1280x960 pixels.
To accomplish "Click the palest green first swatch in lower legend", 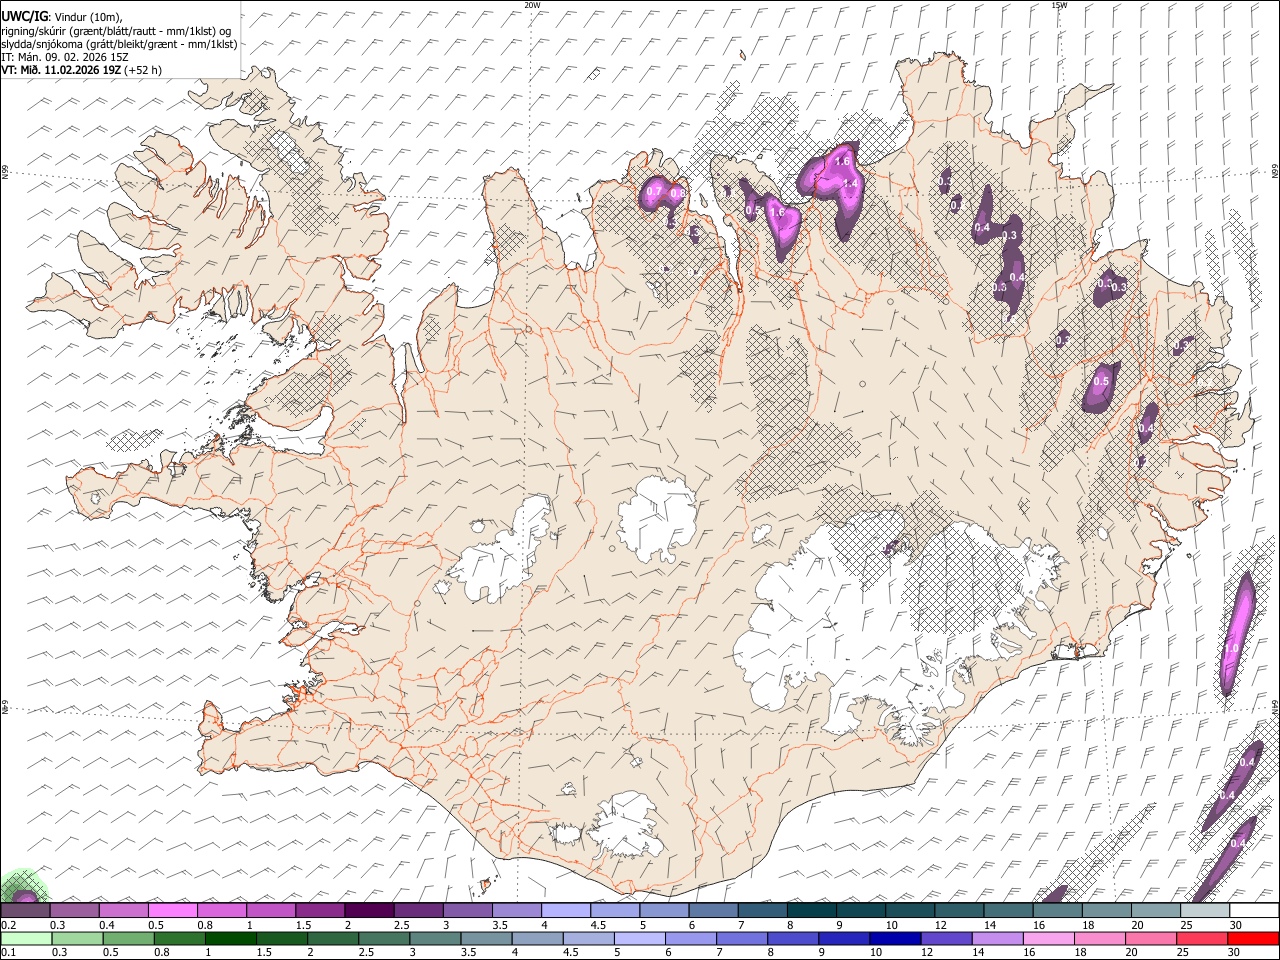I will [x=26, y=939].
